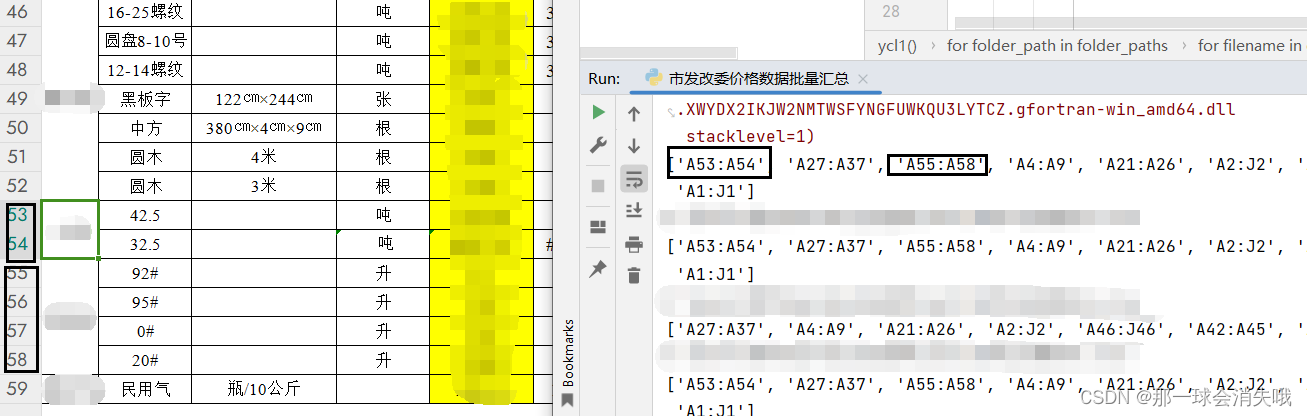This screenshot has height=416, width=1307.
Task: Select Excel row header 48
Action: point(19,70)
